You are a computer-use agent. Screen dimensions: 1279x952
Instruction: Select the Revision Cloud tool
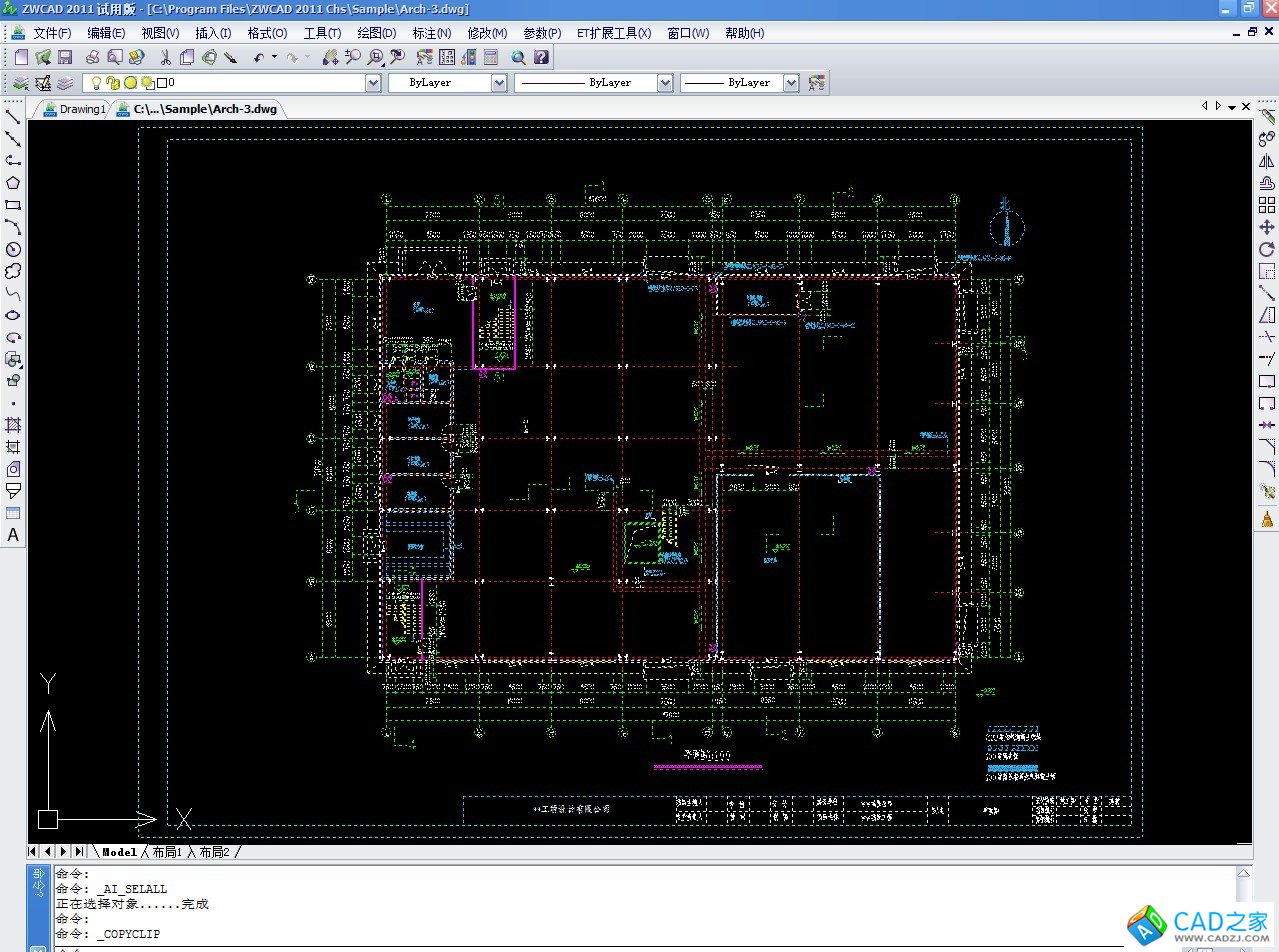(x=13, y=271)
